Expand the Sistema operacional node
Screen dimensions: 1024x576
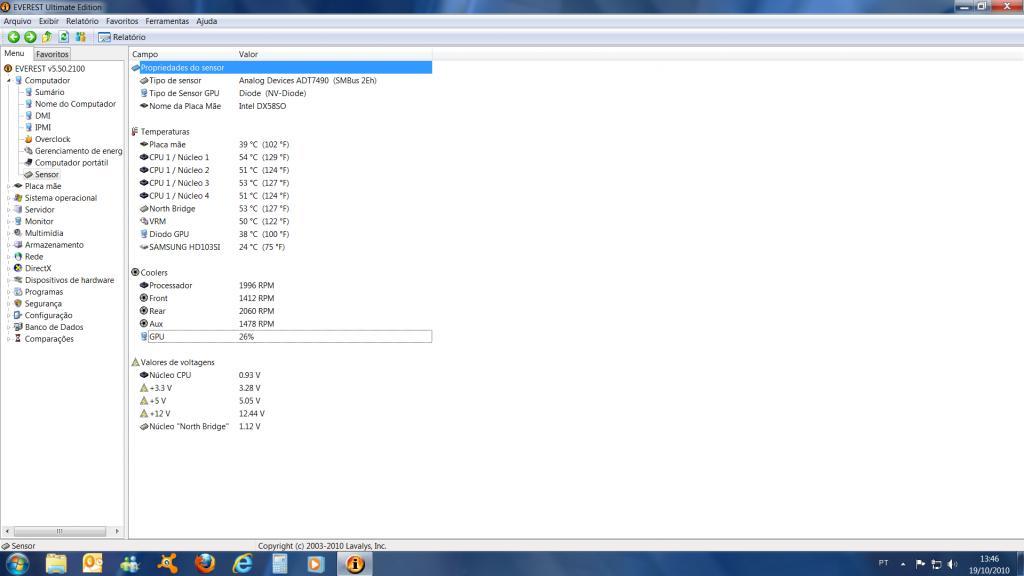pyautogui.click(x=8, y=198)
